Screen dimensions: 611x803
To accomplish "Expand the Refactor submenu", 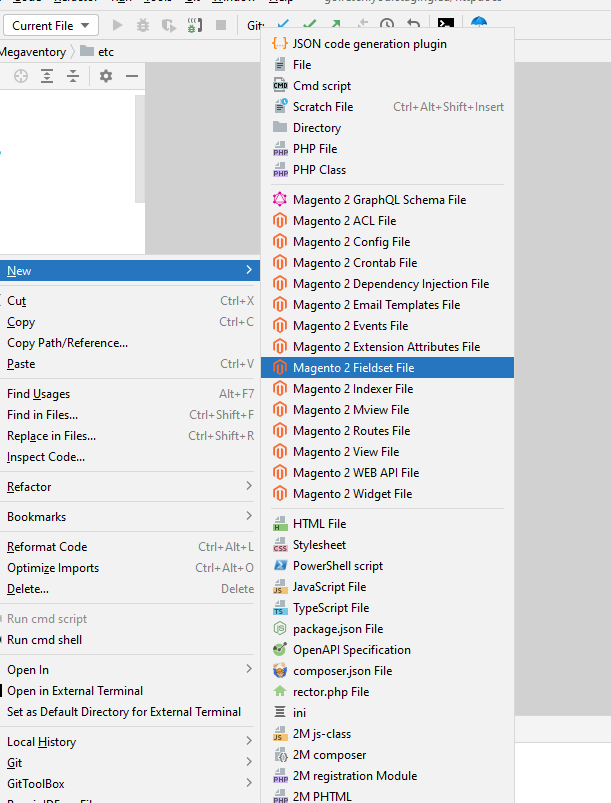I will [x=130, y=487].
